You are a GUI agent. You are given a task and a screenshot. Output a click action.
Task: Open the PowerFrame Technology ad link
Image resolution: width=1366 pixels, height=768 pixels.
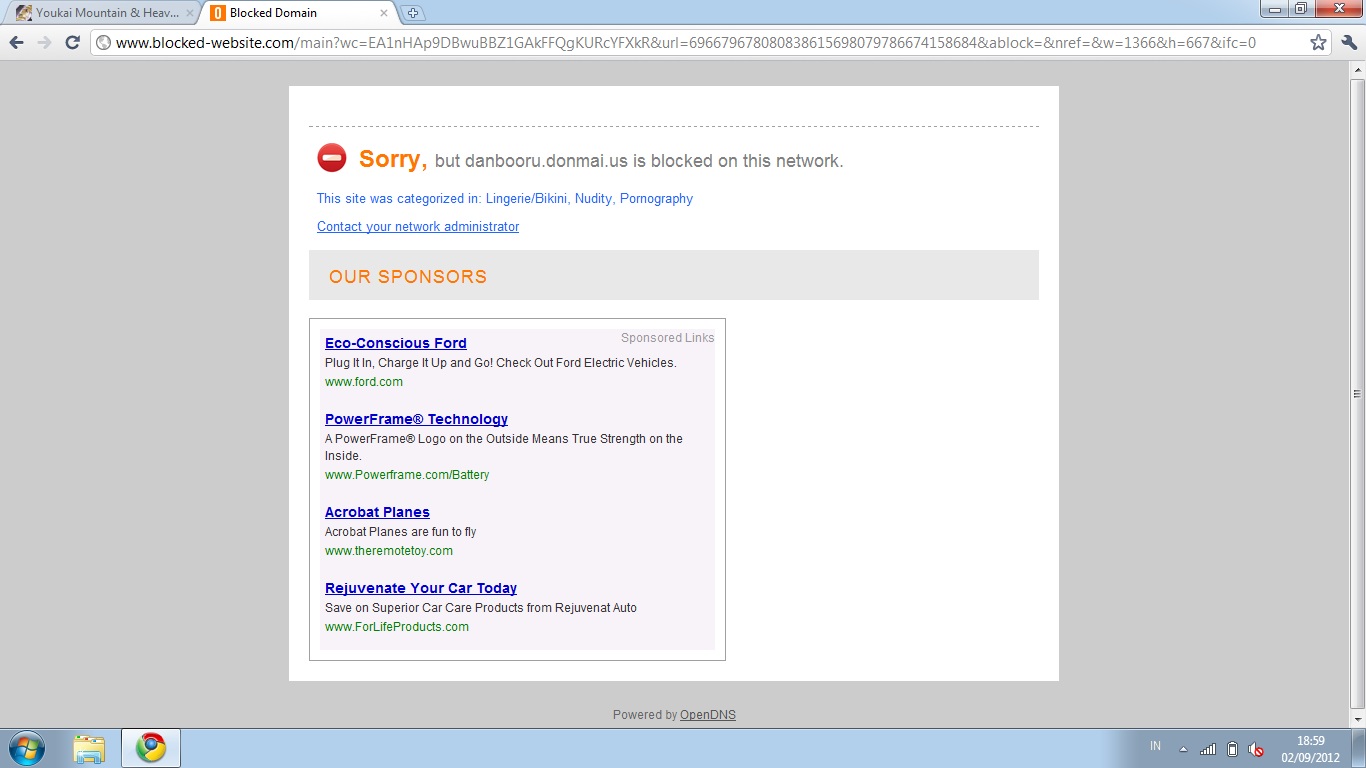[416, 419]
